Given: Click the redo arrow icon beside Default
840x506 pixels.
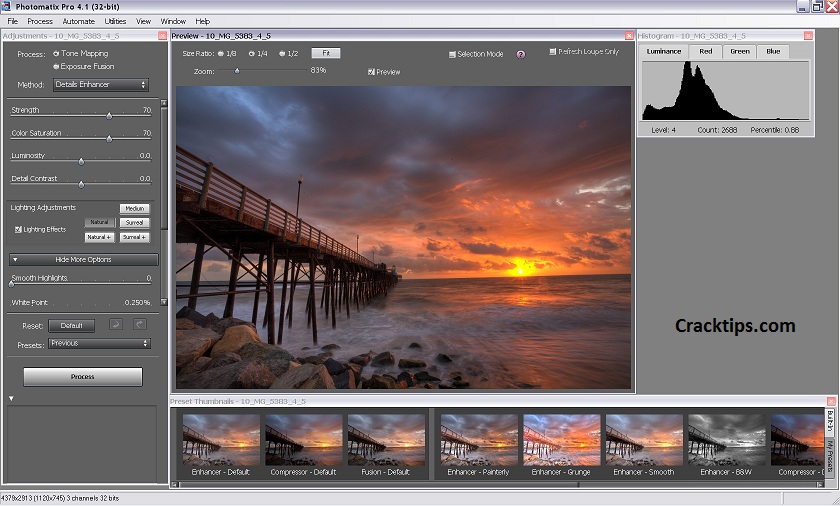Looking at the screenshot, I should 140,325.
